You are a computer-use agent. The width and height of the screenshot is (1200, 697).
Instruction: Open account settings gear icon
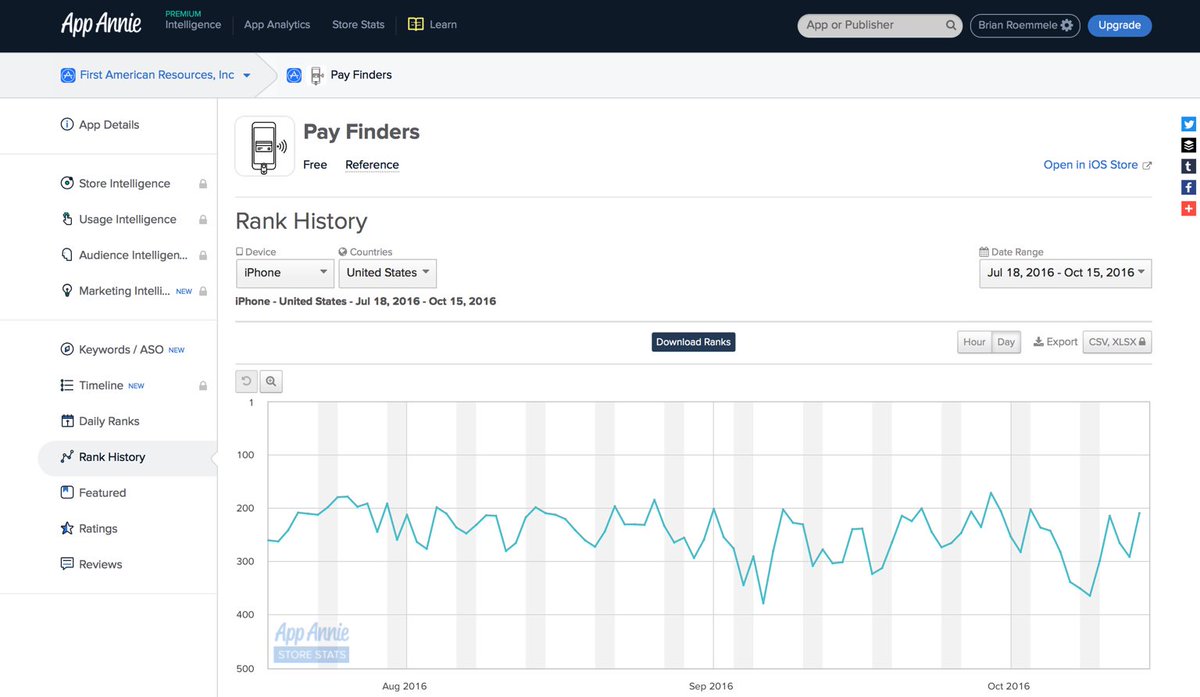point(1067,25)
